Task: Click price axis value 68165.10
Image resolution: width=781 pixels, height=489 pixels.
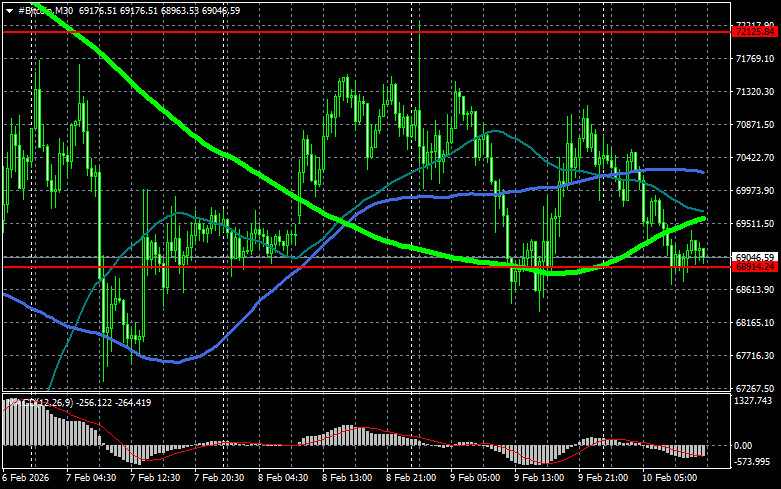Action: coord(755,323)
